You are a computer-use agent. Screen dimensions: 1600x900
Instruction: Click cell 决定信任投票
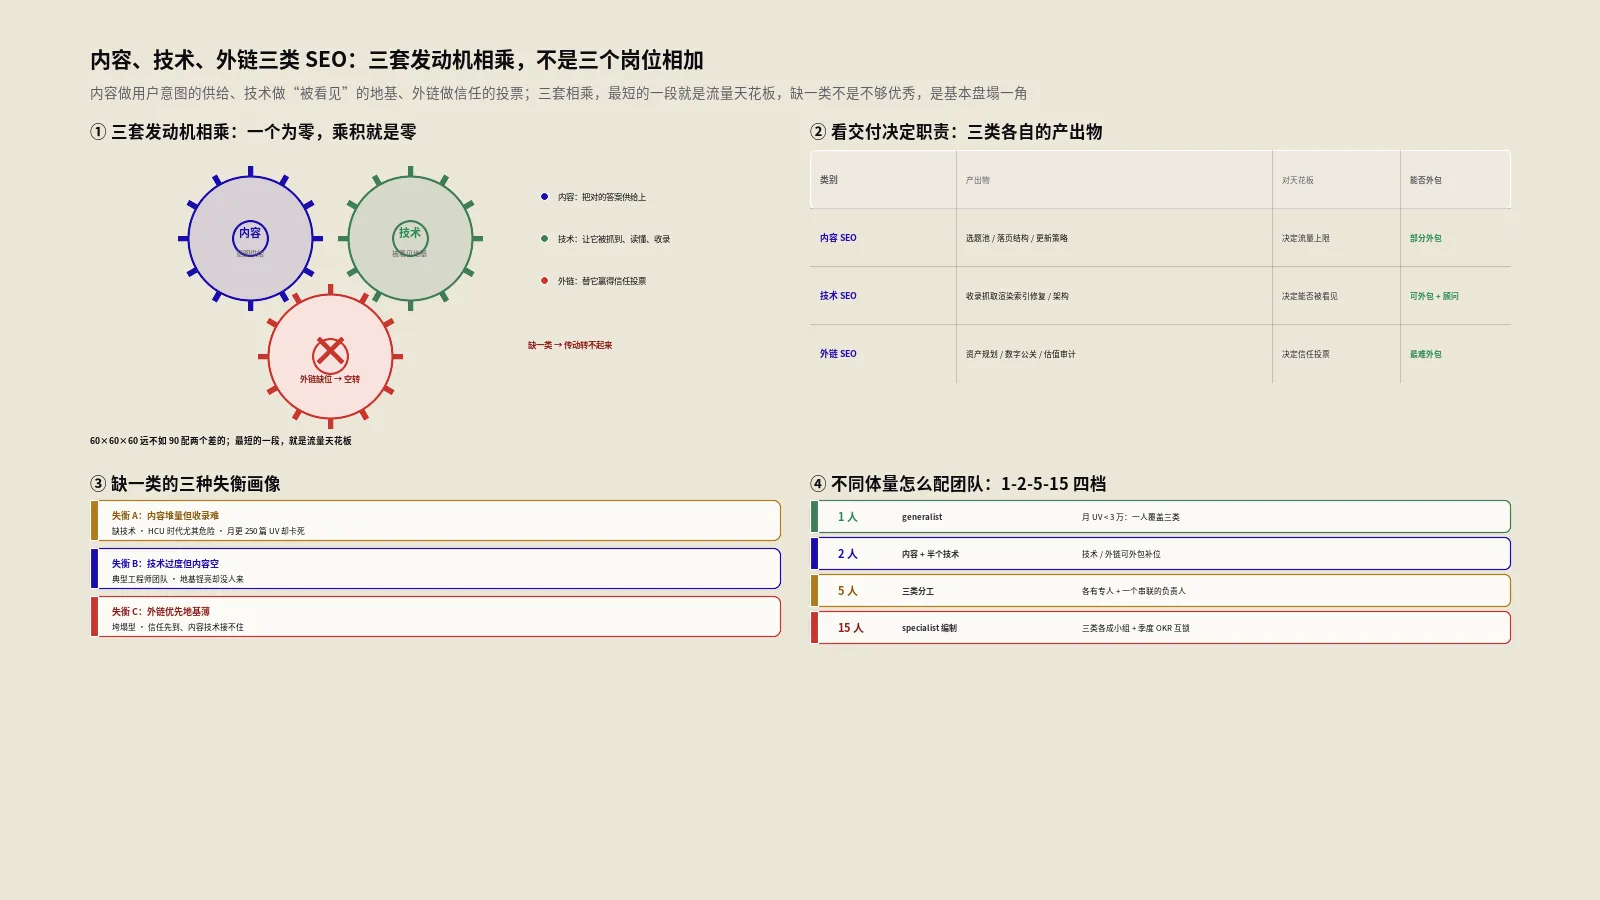coord(1306,354)
